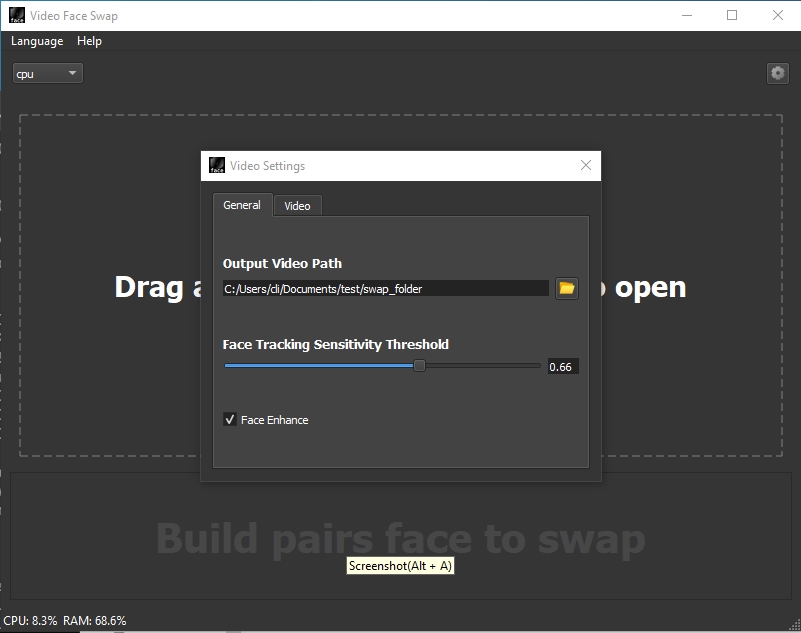Click the 0.66 threshold value box

point(562,367)
